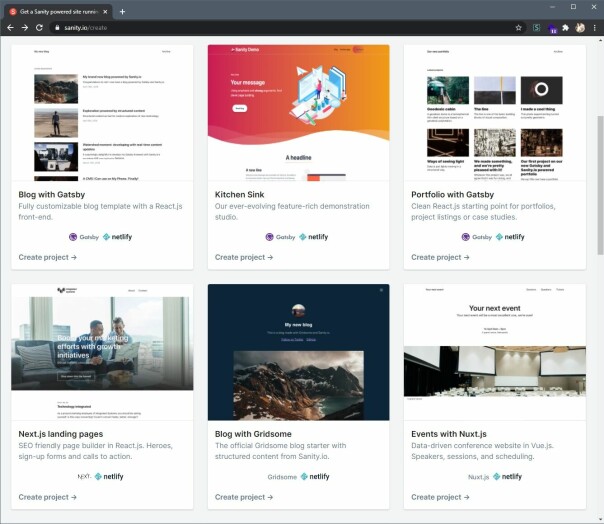Screen dimensions: 604x524
Task: Open the Kitchen Sink preview thumbnail
Action: coord(299,113)
